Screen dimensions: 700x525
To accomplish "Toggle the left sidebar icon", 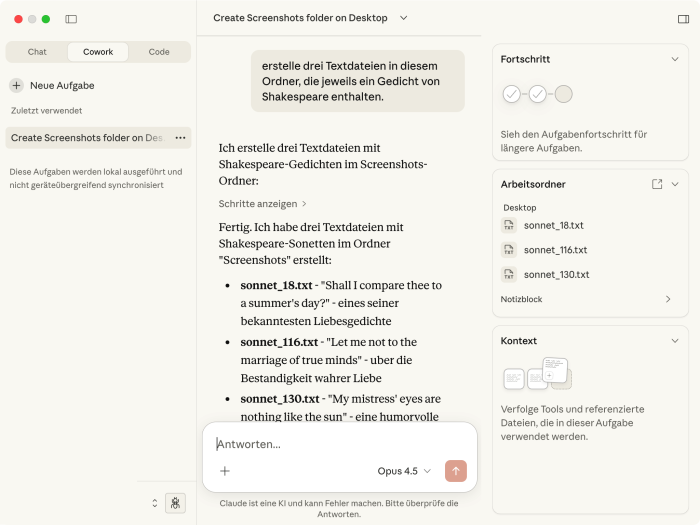I will [x=71, y=19].
